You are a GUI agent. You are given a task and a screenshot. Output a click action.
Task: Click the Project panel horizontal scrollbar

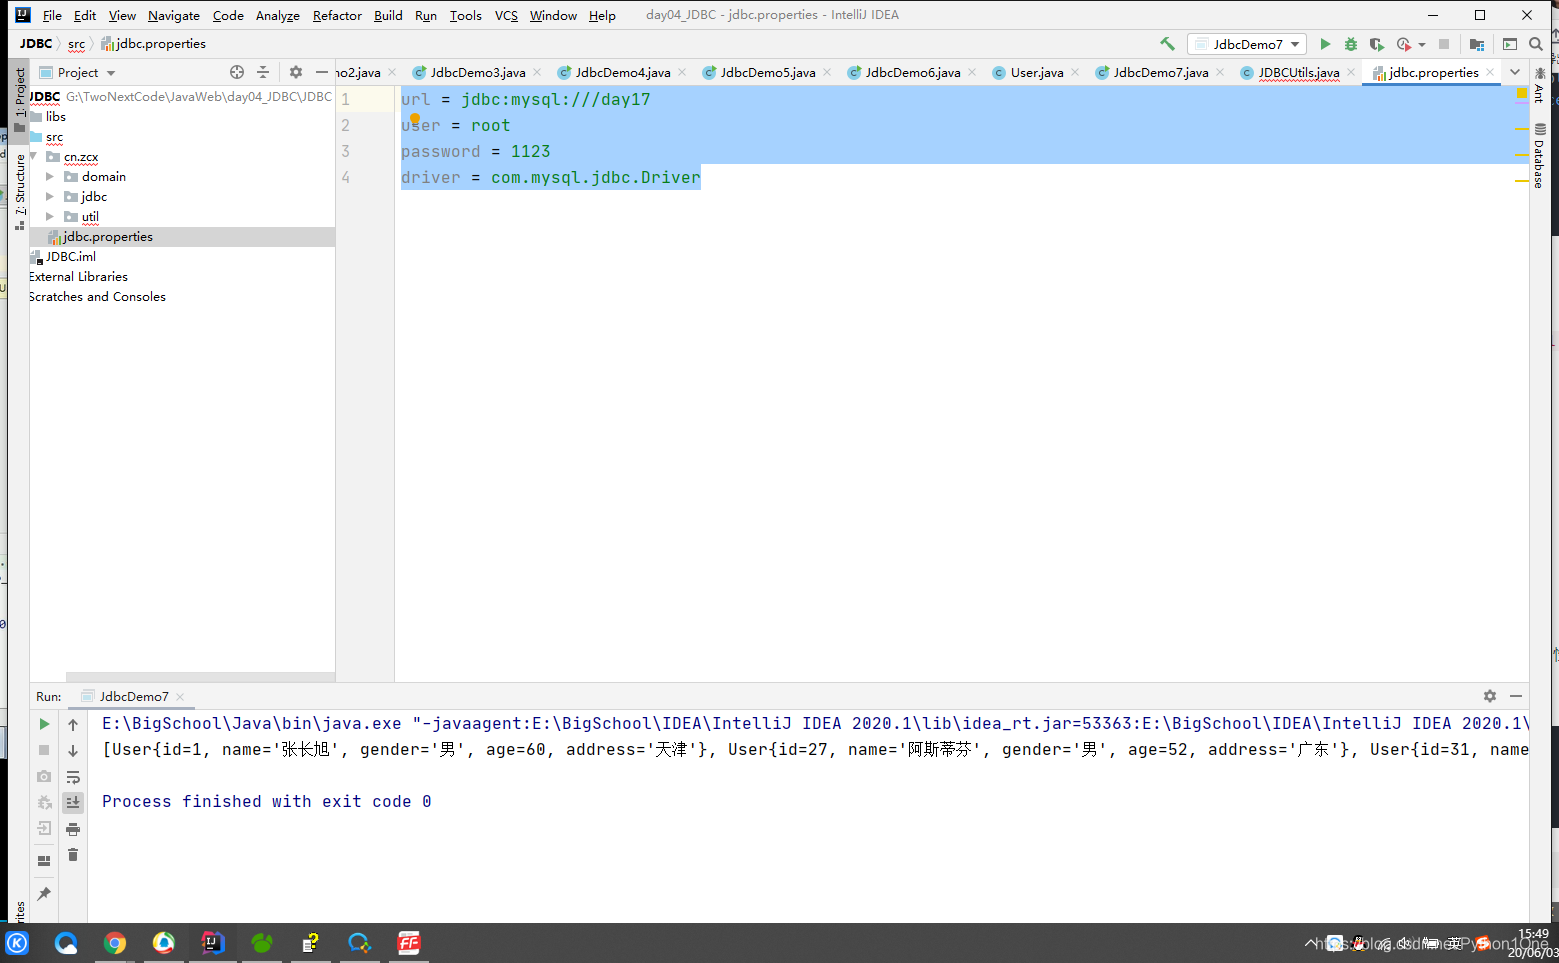point(200,677)
